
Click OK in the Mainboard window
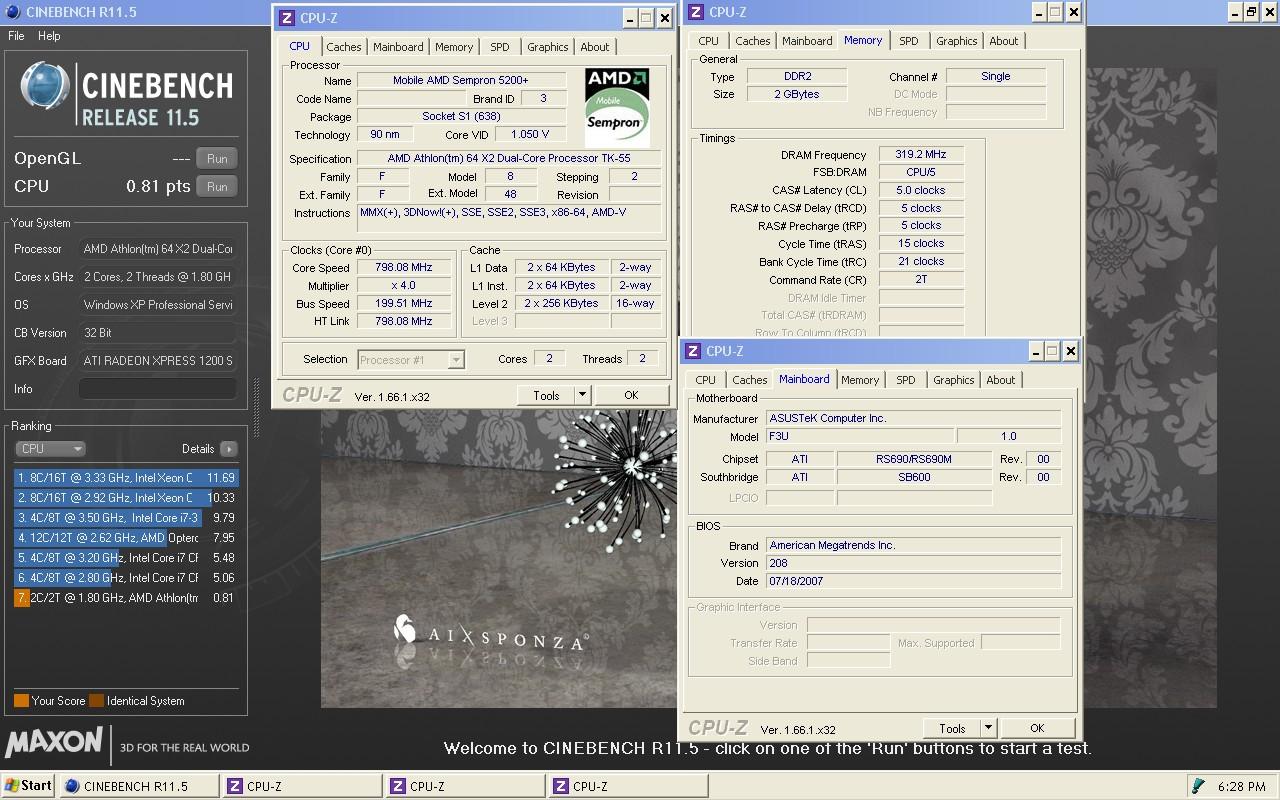tap(1037, 728)
